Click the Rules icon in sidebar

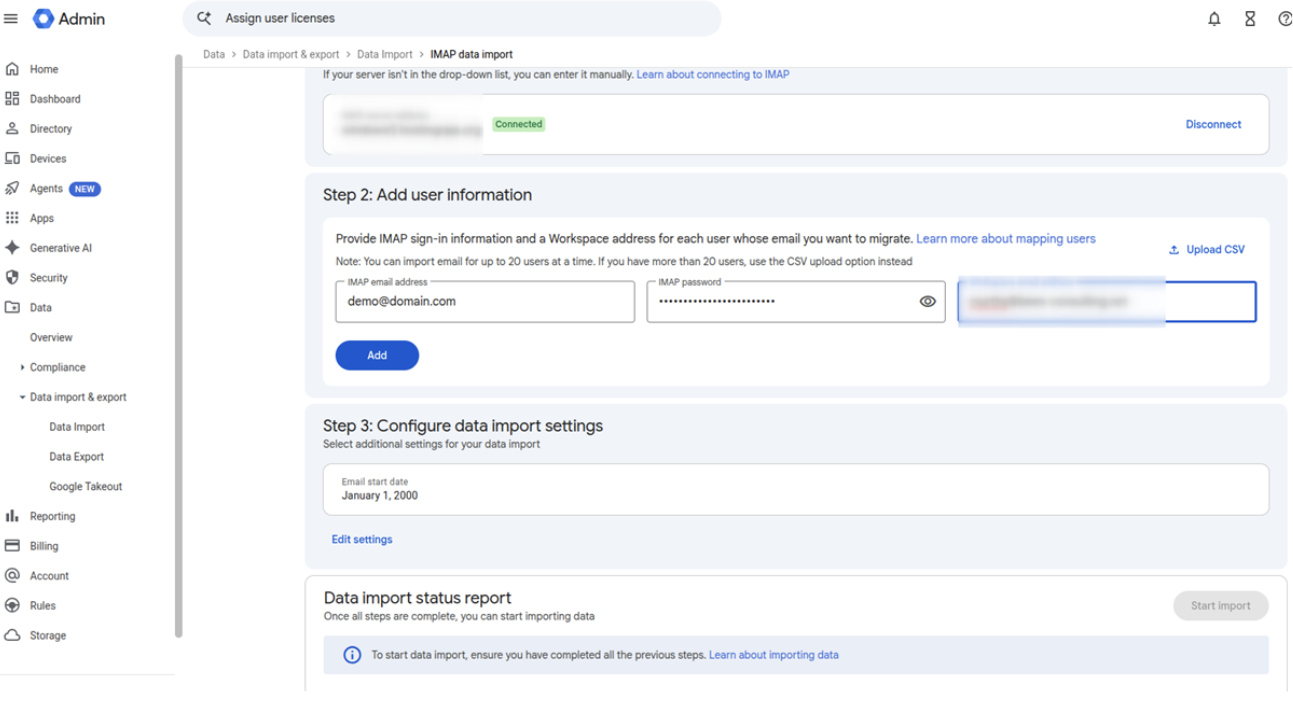[12, 605]
